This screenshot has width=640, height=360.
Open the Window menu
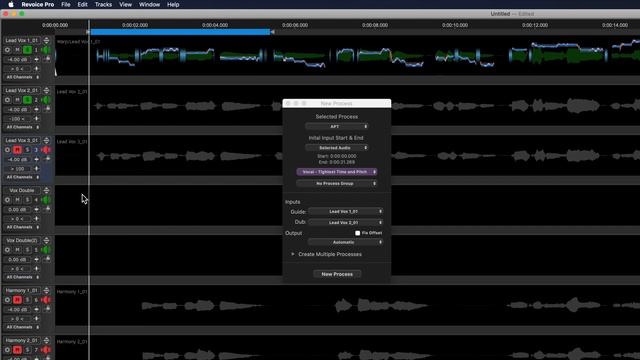(149, 4)
